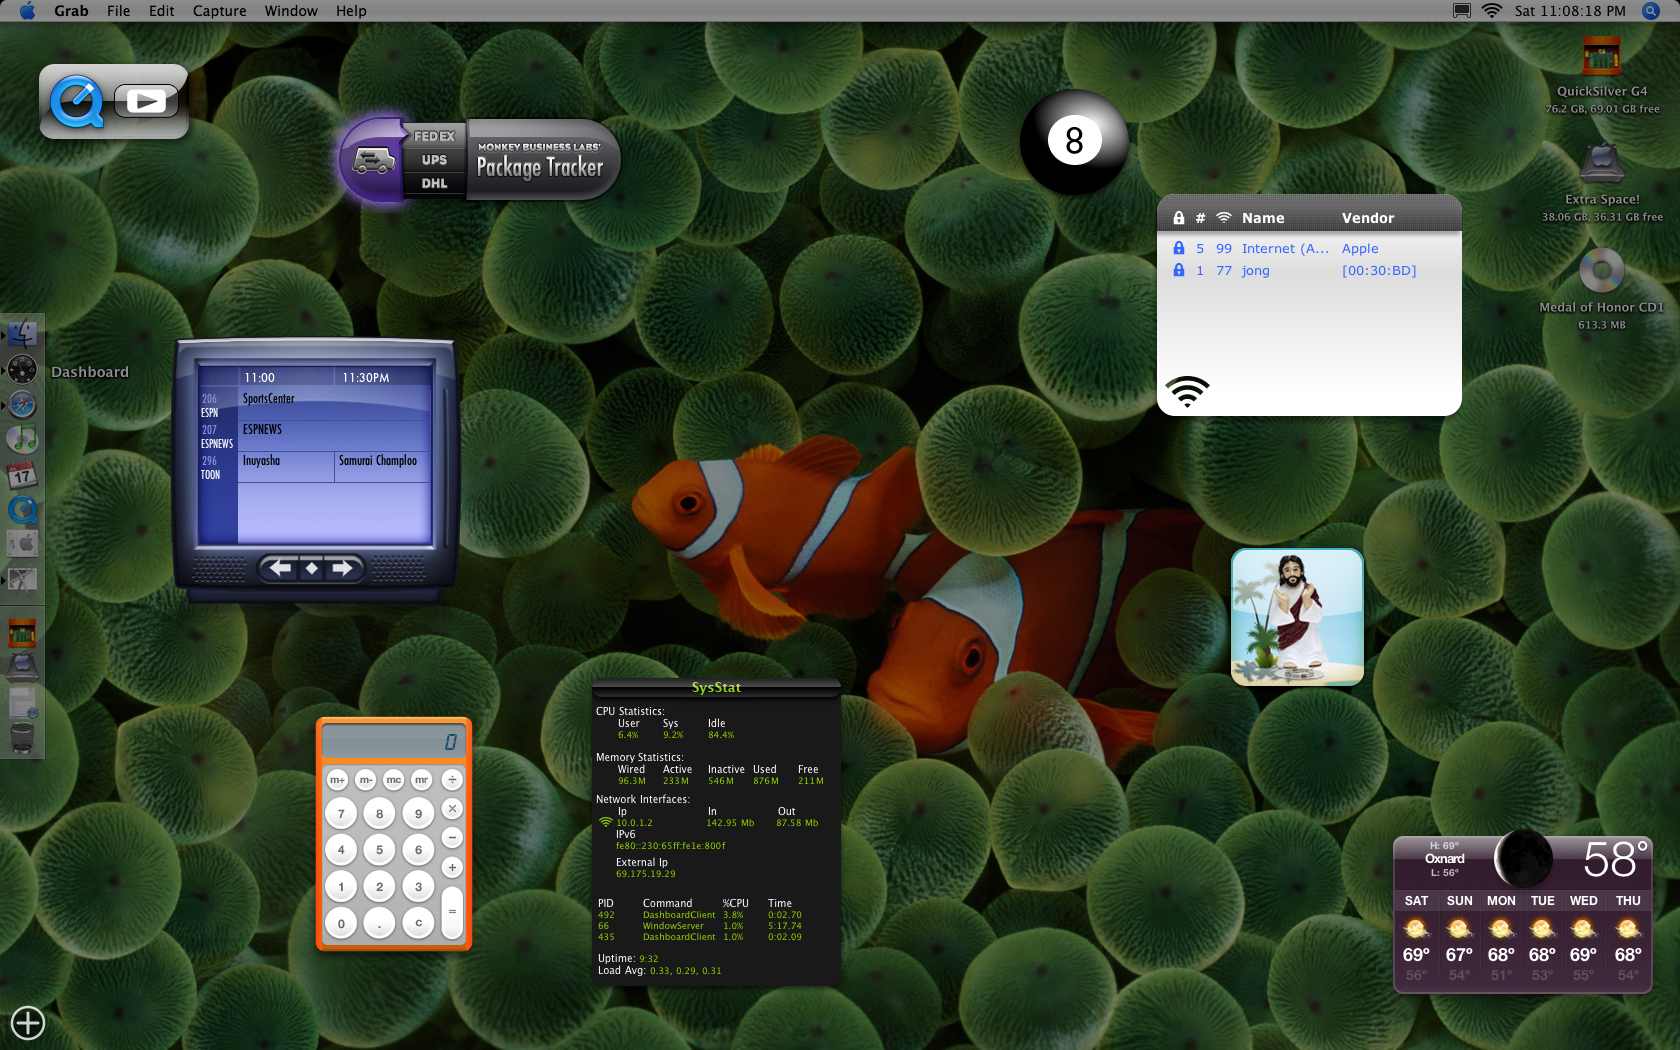Click the calculator mc key
Image resolution: width=1680 pixels, height=1050 pixels.
[393, 780]
